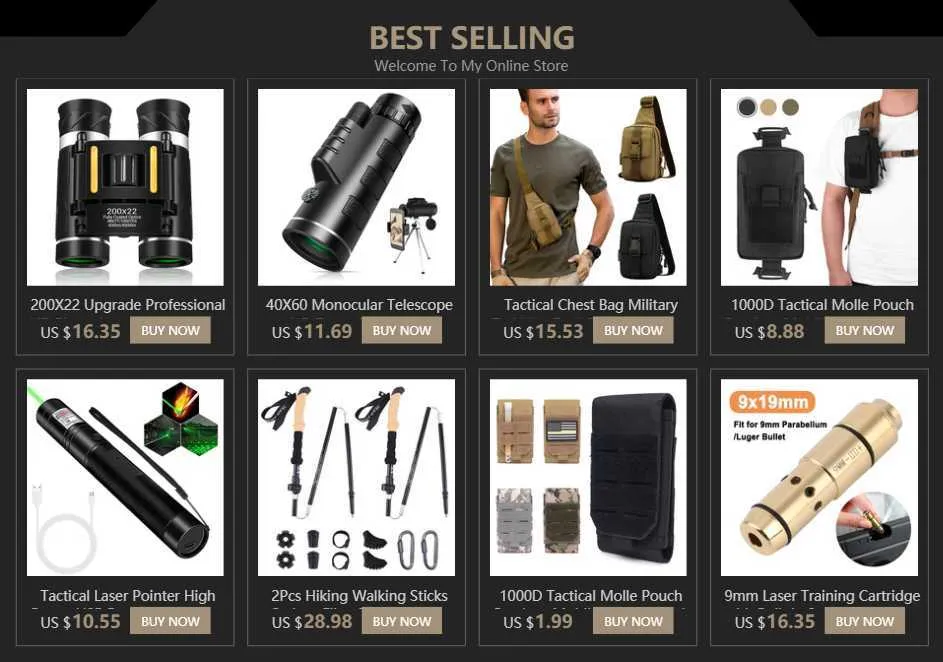Click Buy Now for Tactical Laser Pointer
Viewport: 943px width, 662px height.
pos(170,621)
